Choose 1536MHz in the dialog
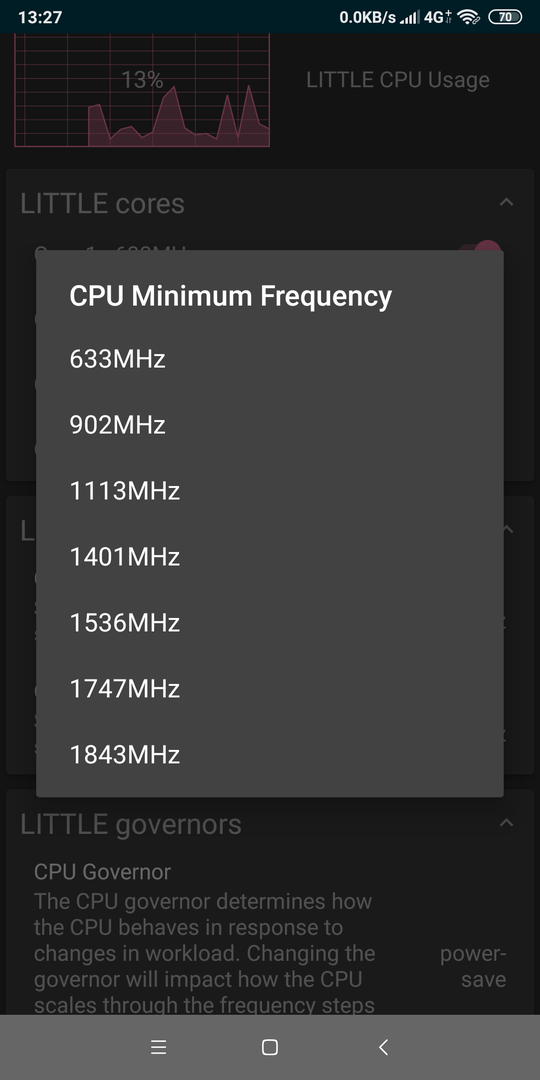The height and width of the screenshot is (1080, 540). pyautogui.click(x=269, y=623)
